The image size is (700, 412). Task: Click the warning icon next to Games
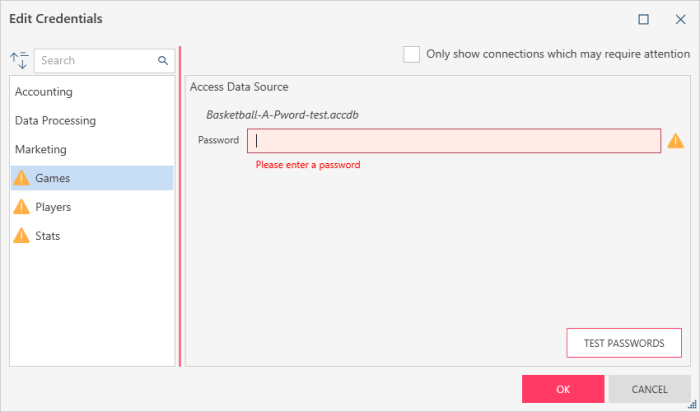[x=21, y=178]
